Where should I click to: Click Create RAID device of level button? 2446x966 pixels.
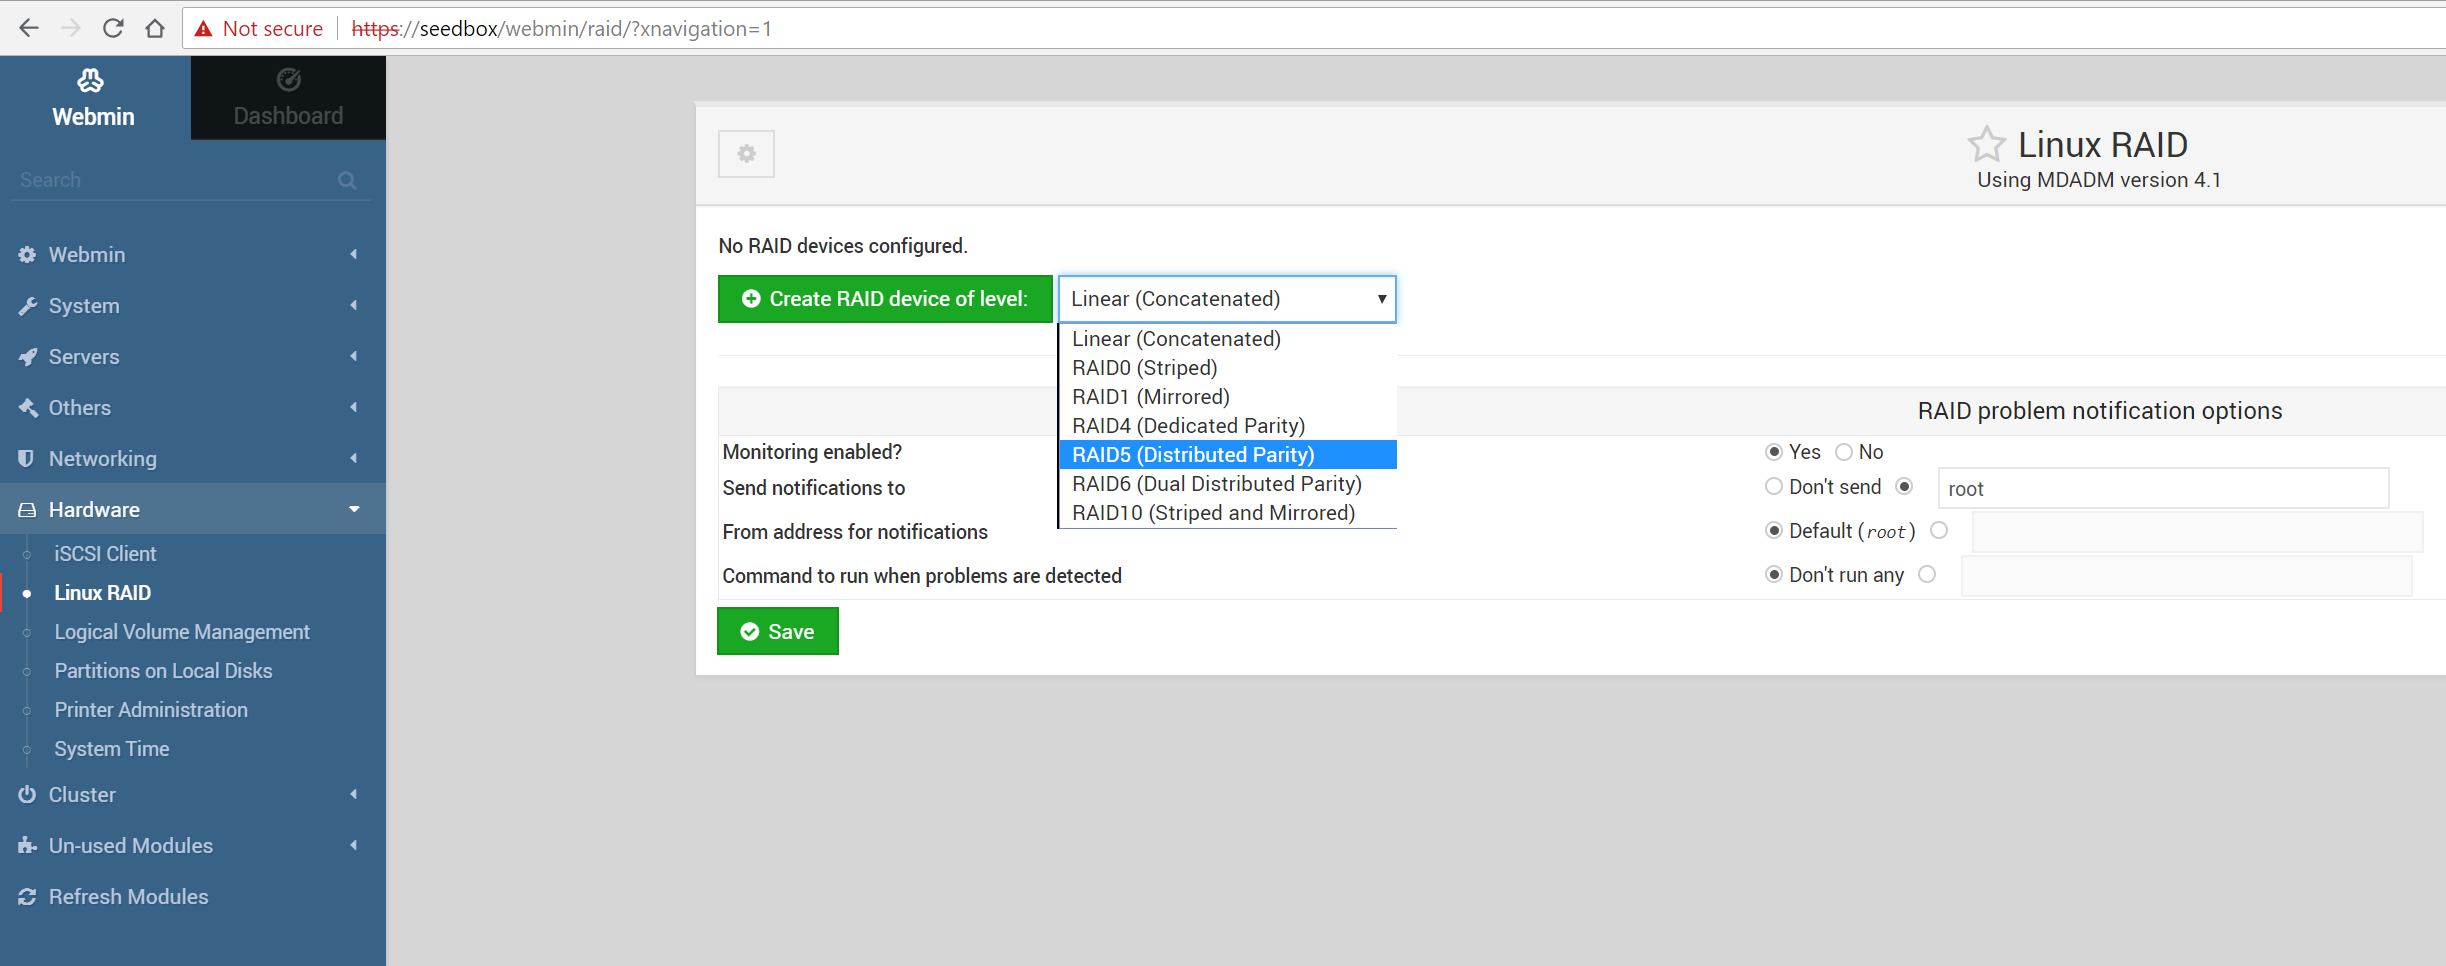[x=885, y=299]
